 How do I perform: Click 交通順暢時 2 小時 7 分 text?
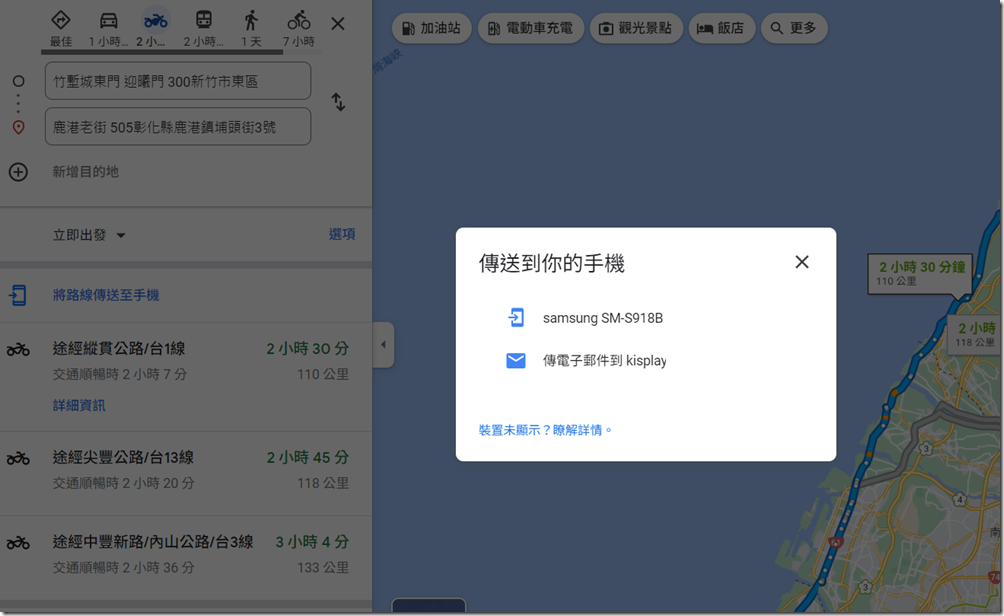120,374
